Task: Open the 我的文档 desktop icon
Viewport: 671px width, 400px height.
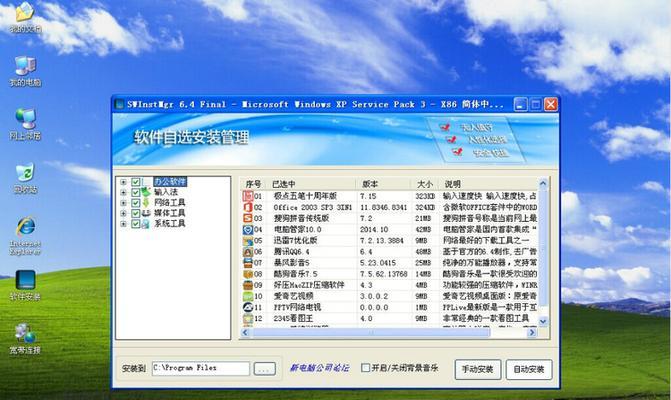Action: pyautogui.click(x=25, y=18)
